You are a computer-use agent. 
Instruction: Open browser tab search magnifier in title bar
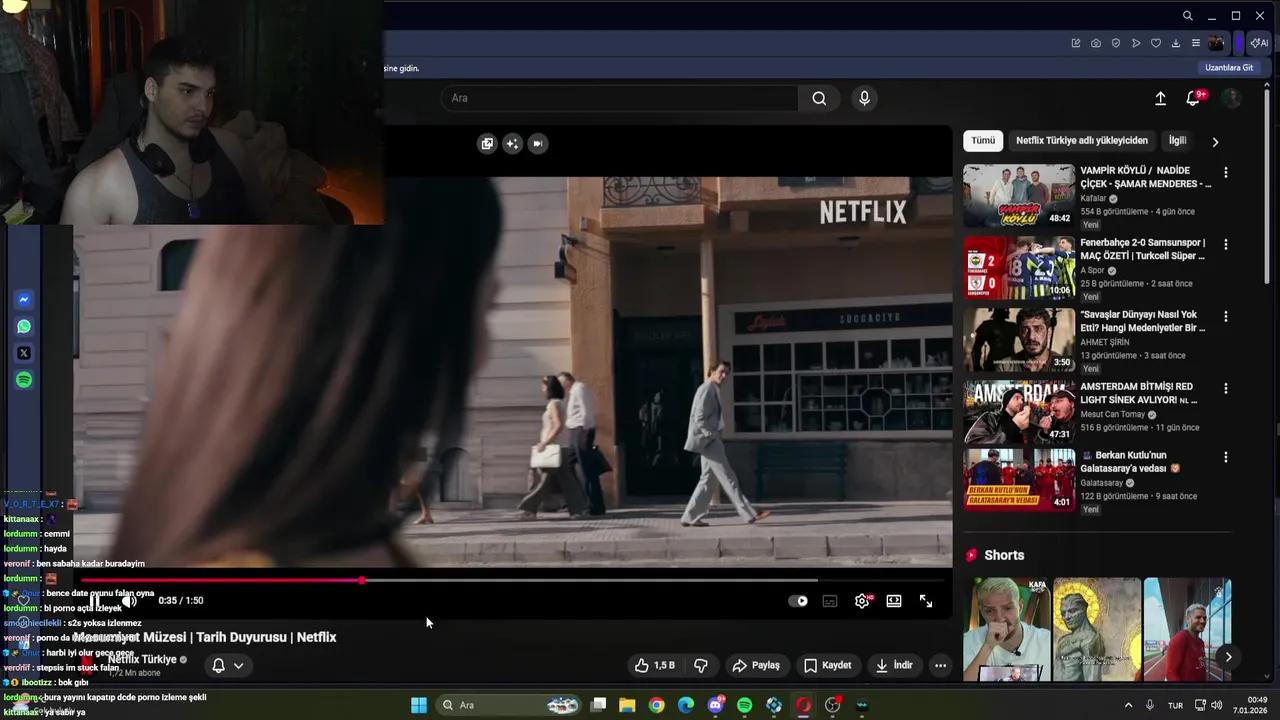pyautogui.click(x=1187, y=16)
